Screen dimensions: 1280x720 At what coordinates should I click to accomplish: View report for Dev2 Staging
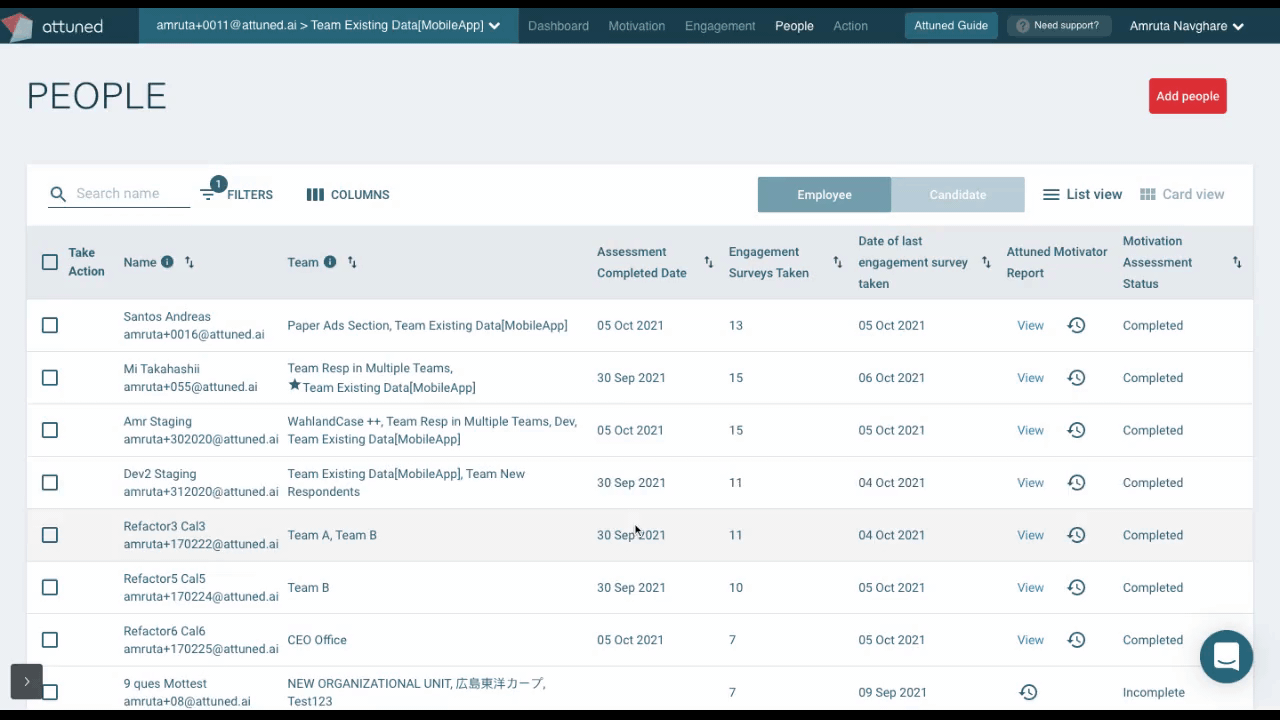[1030, 482]
